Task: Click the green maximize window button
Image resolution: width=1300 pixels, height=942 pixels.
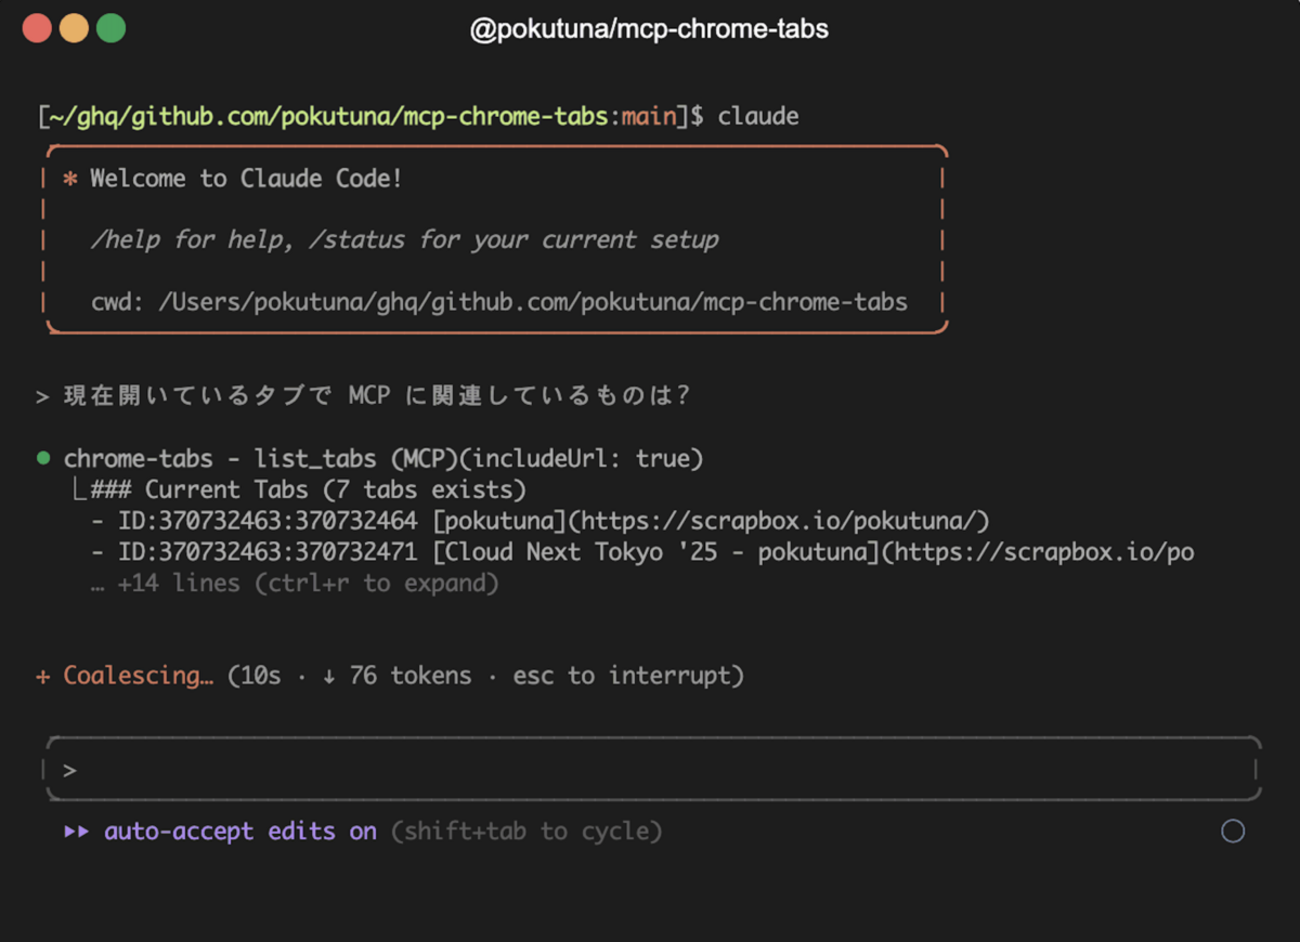Action: (x=111, y=28)
